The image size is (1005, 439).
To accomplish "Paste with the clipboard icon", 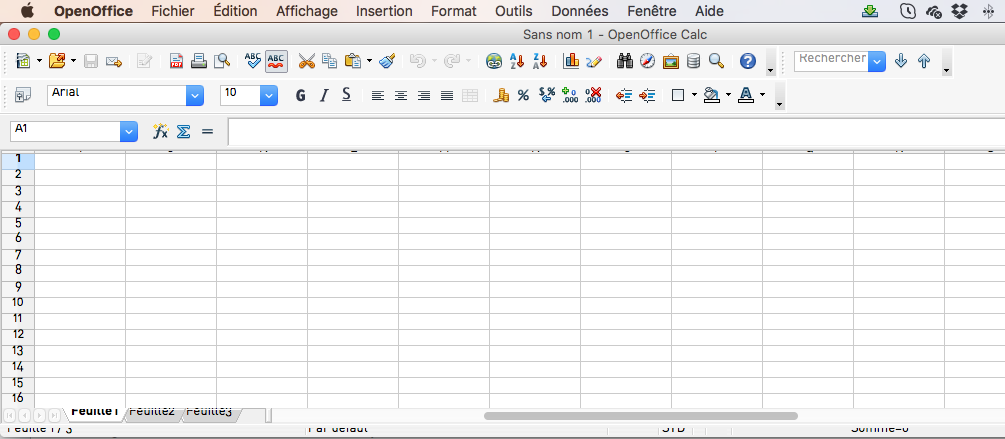I will pyautogui.click(x=353, y=62).
